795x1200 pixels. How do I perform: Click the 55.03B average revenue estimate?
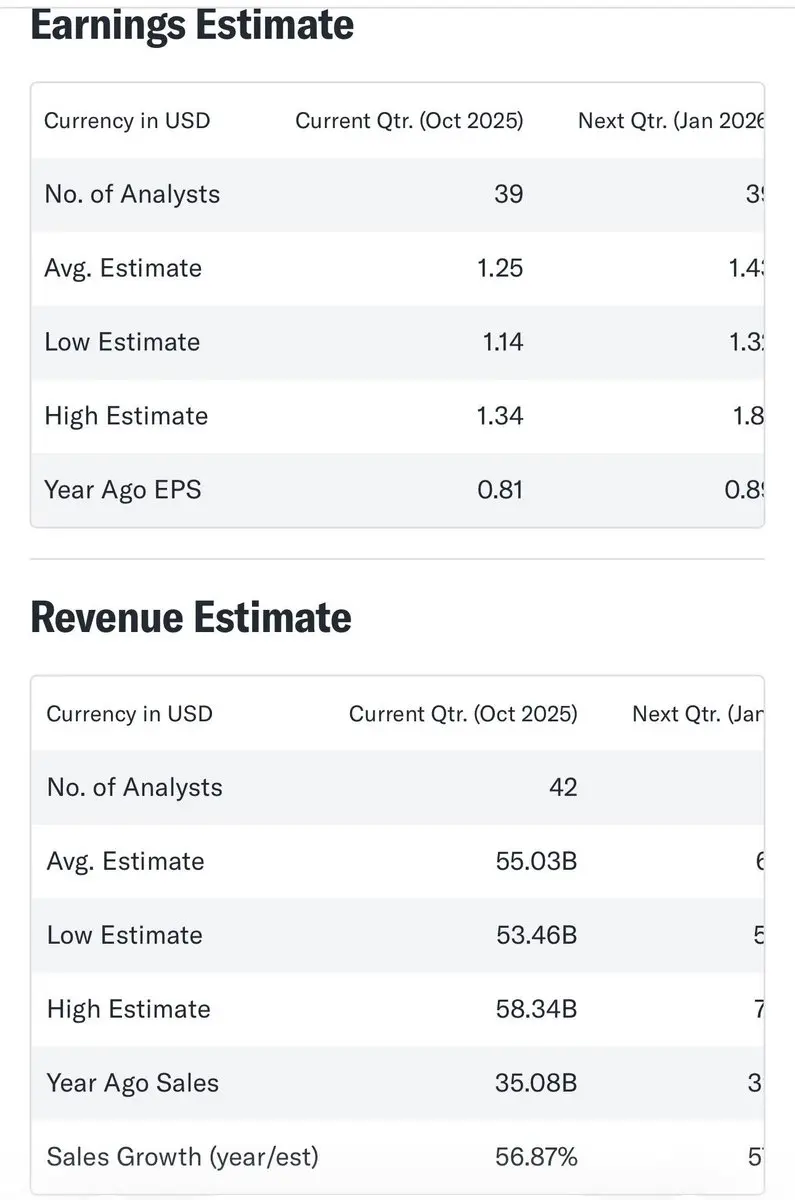click(536, 861)
